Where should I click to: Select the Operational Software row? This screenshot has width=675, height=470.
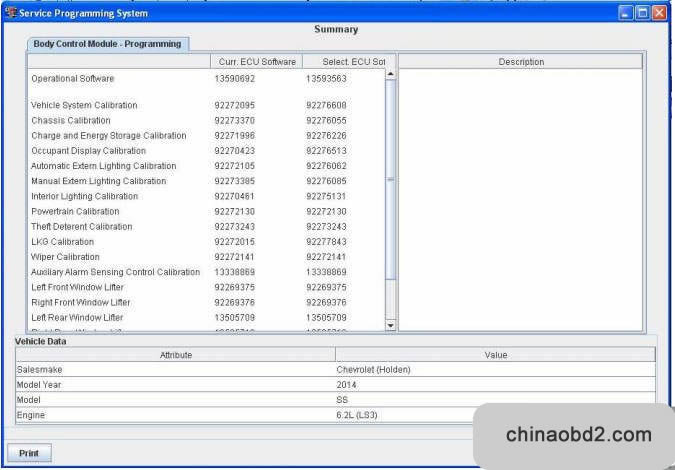pos(207,79)
